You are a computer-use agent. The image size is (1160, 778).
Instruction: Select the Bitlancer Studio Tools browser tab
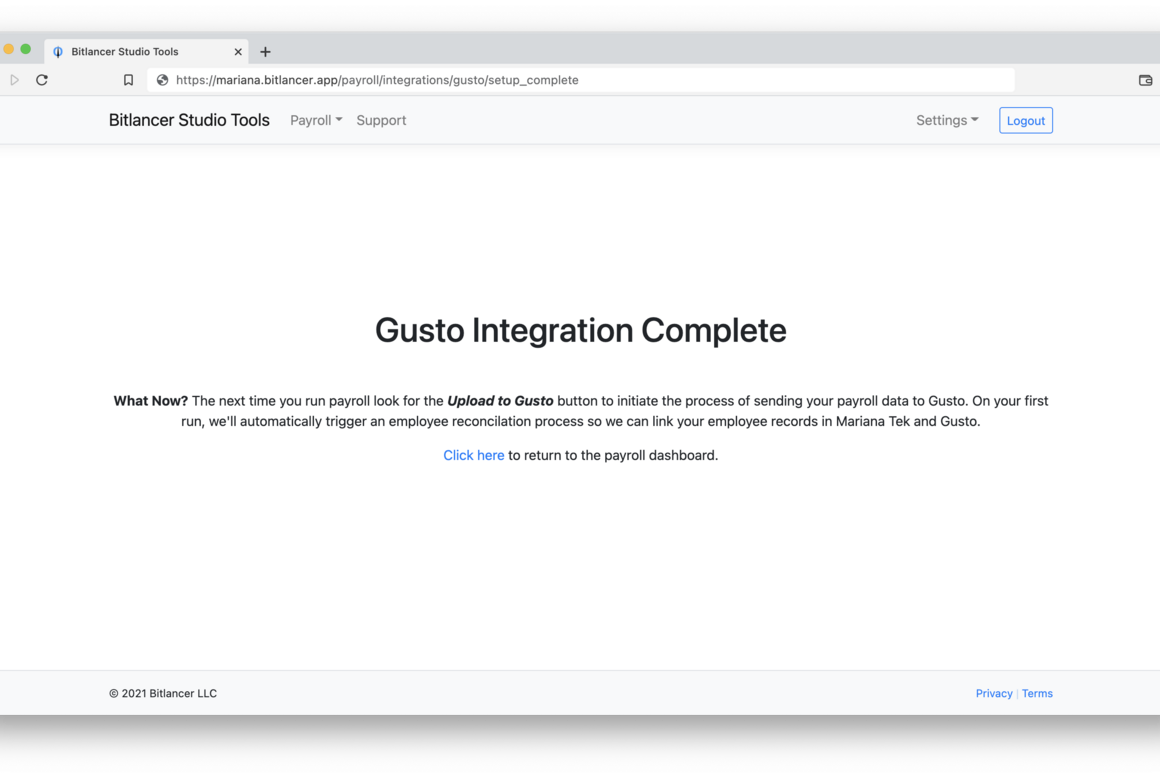(x=146, y=52)
